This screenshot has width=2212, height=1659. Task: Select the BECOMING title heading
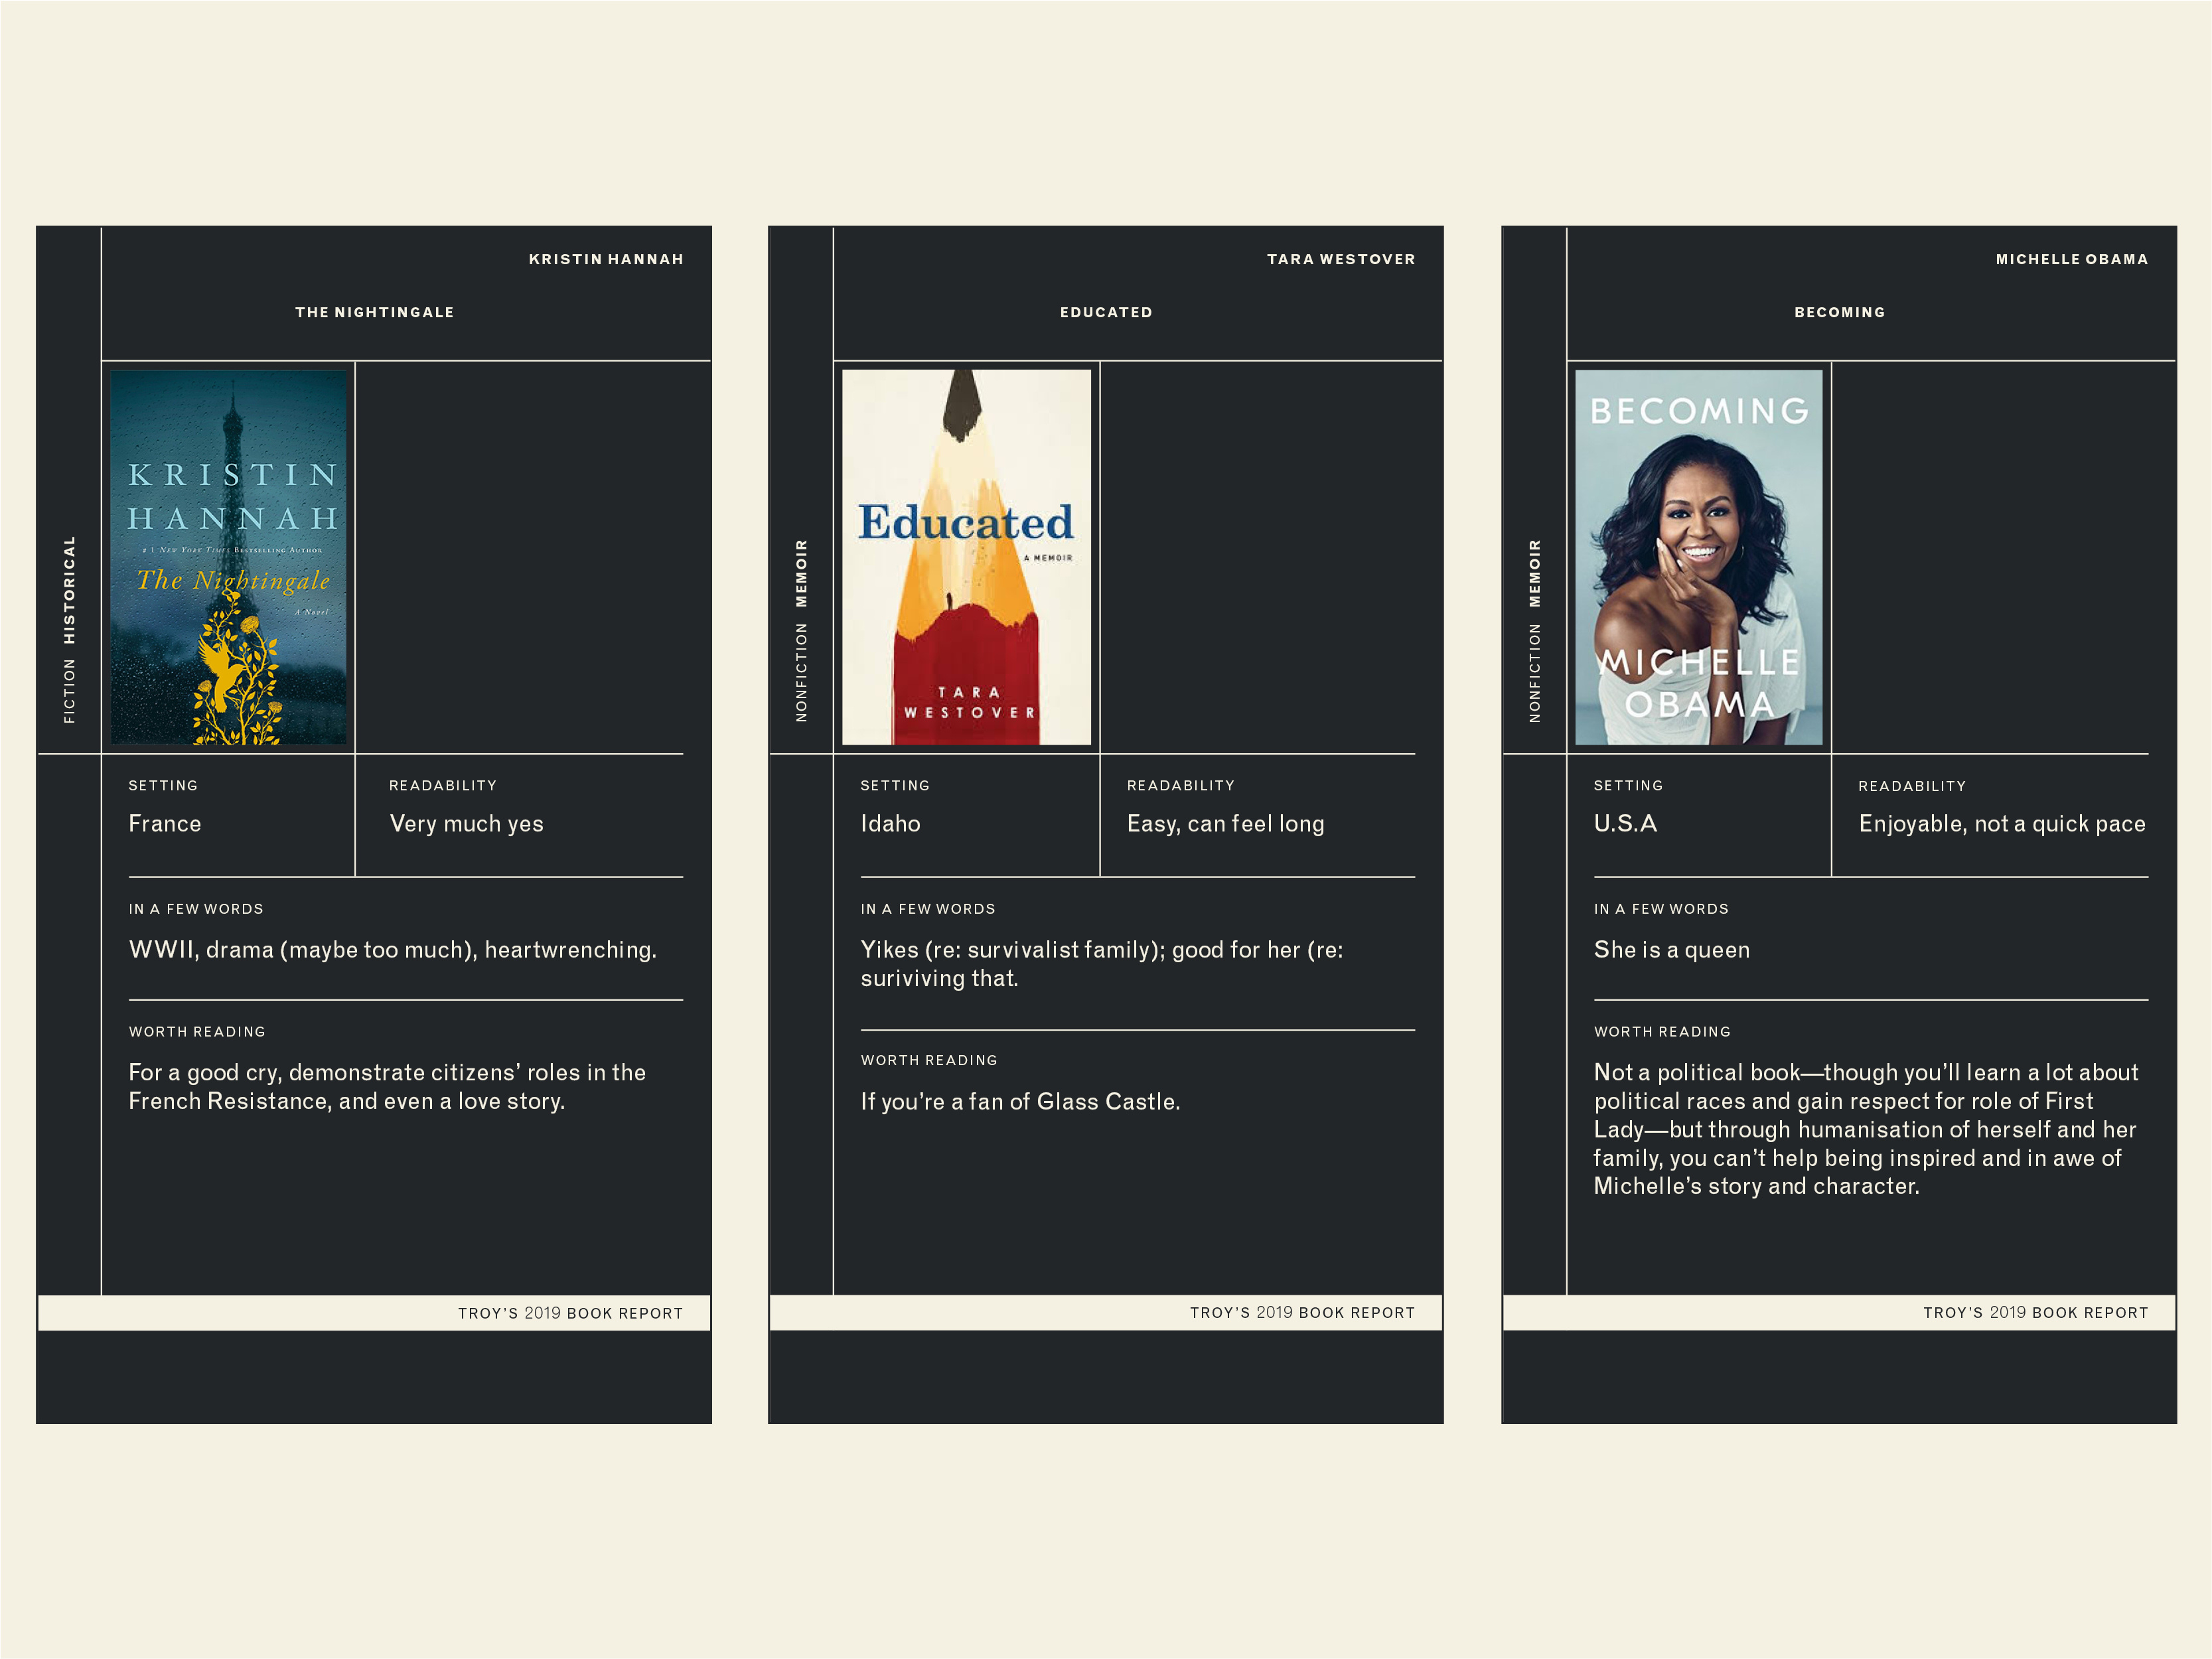click(x=1839, y=312)
